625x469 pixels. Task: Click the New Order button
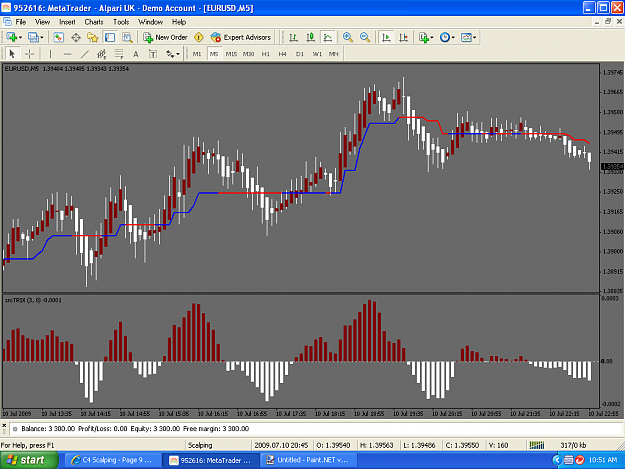coord(165,37)
